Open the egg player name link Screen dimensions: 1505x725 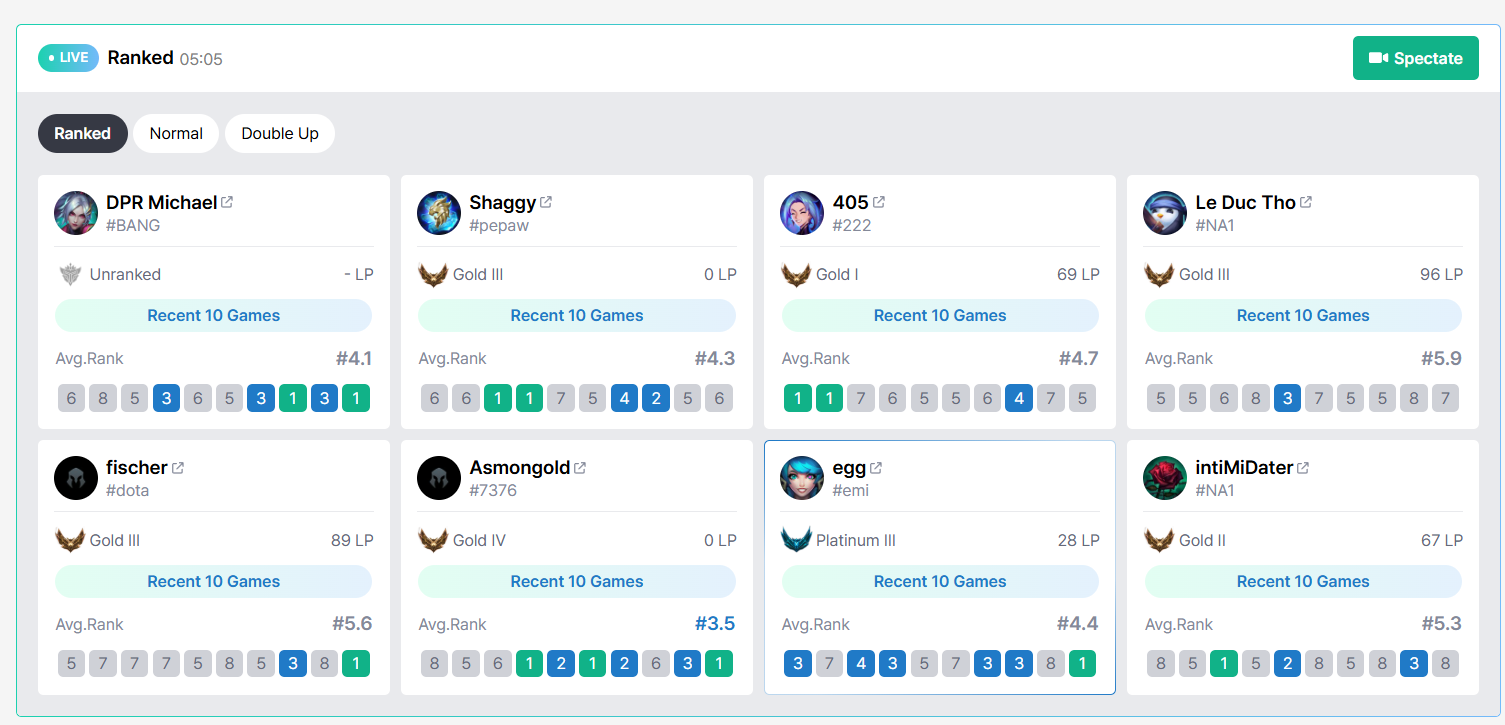[849, 469]
